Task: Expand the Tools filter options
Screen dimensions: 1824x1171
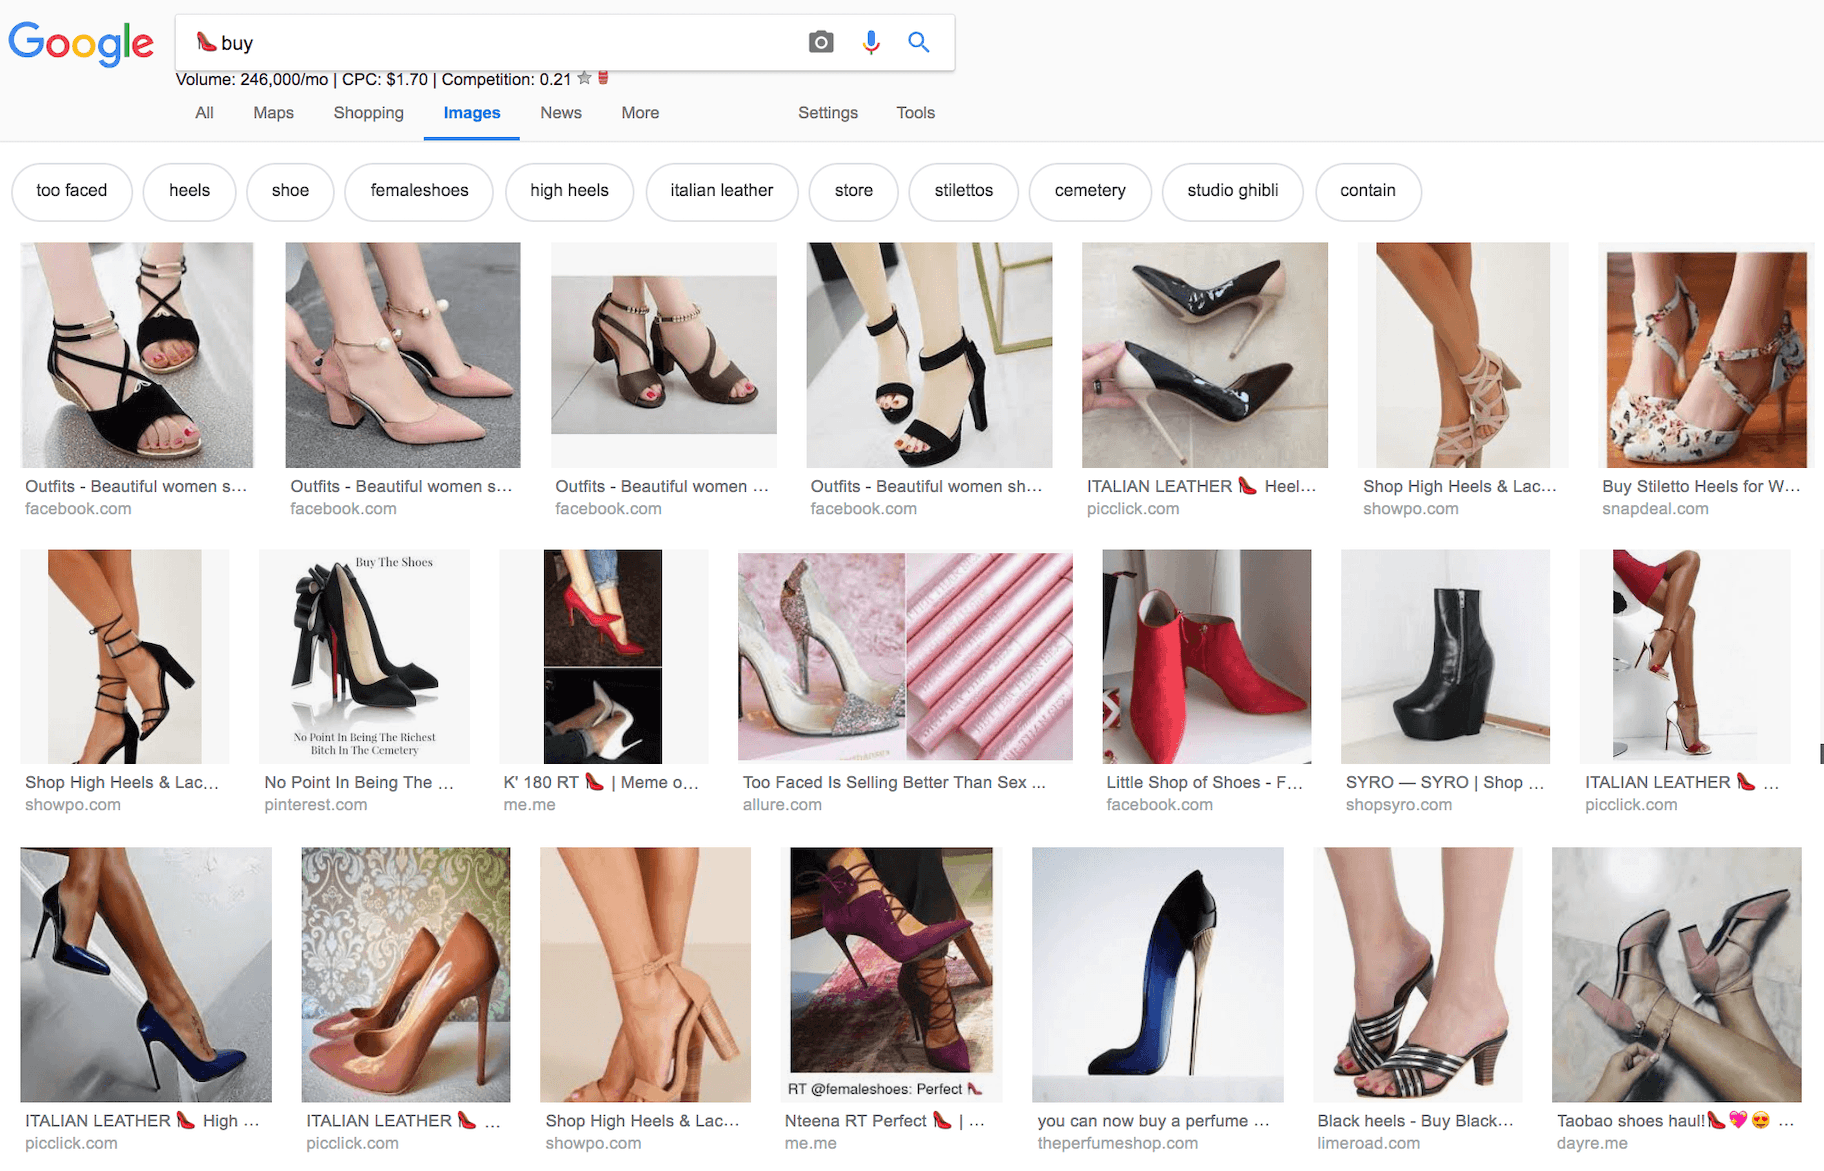Action: tap(915, 113)
